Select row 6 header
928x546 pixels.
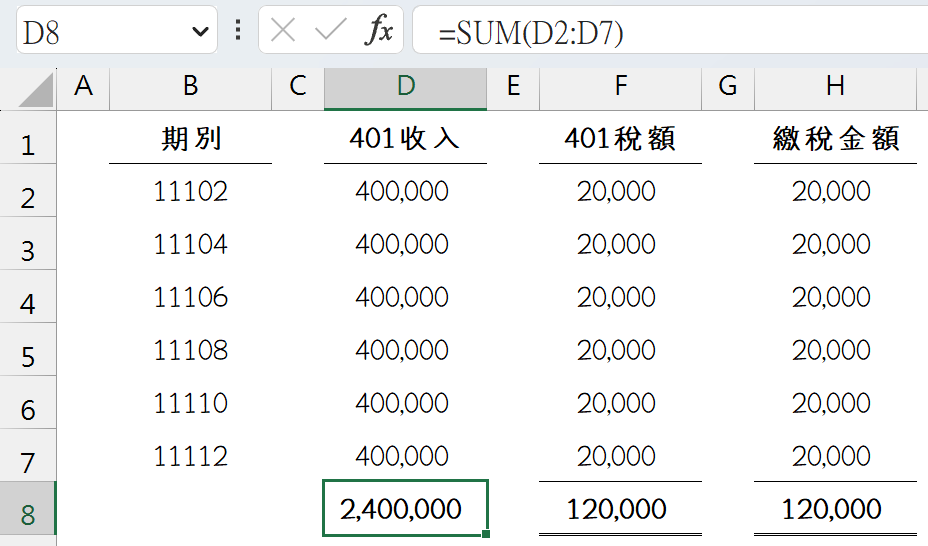[x=28, y=403]
